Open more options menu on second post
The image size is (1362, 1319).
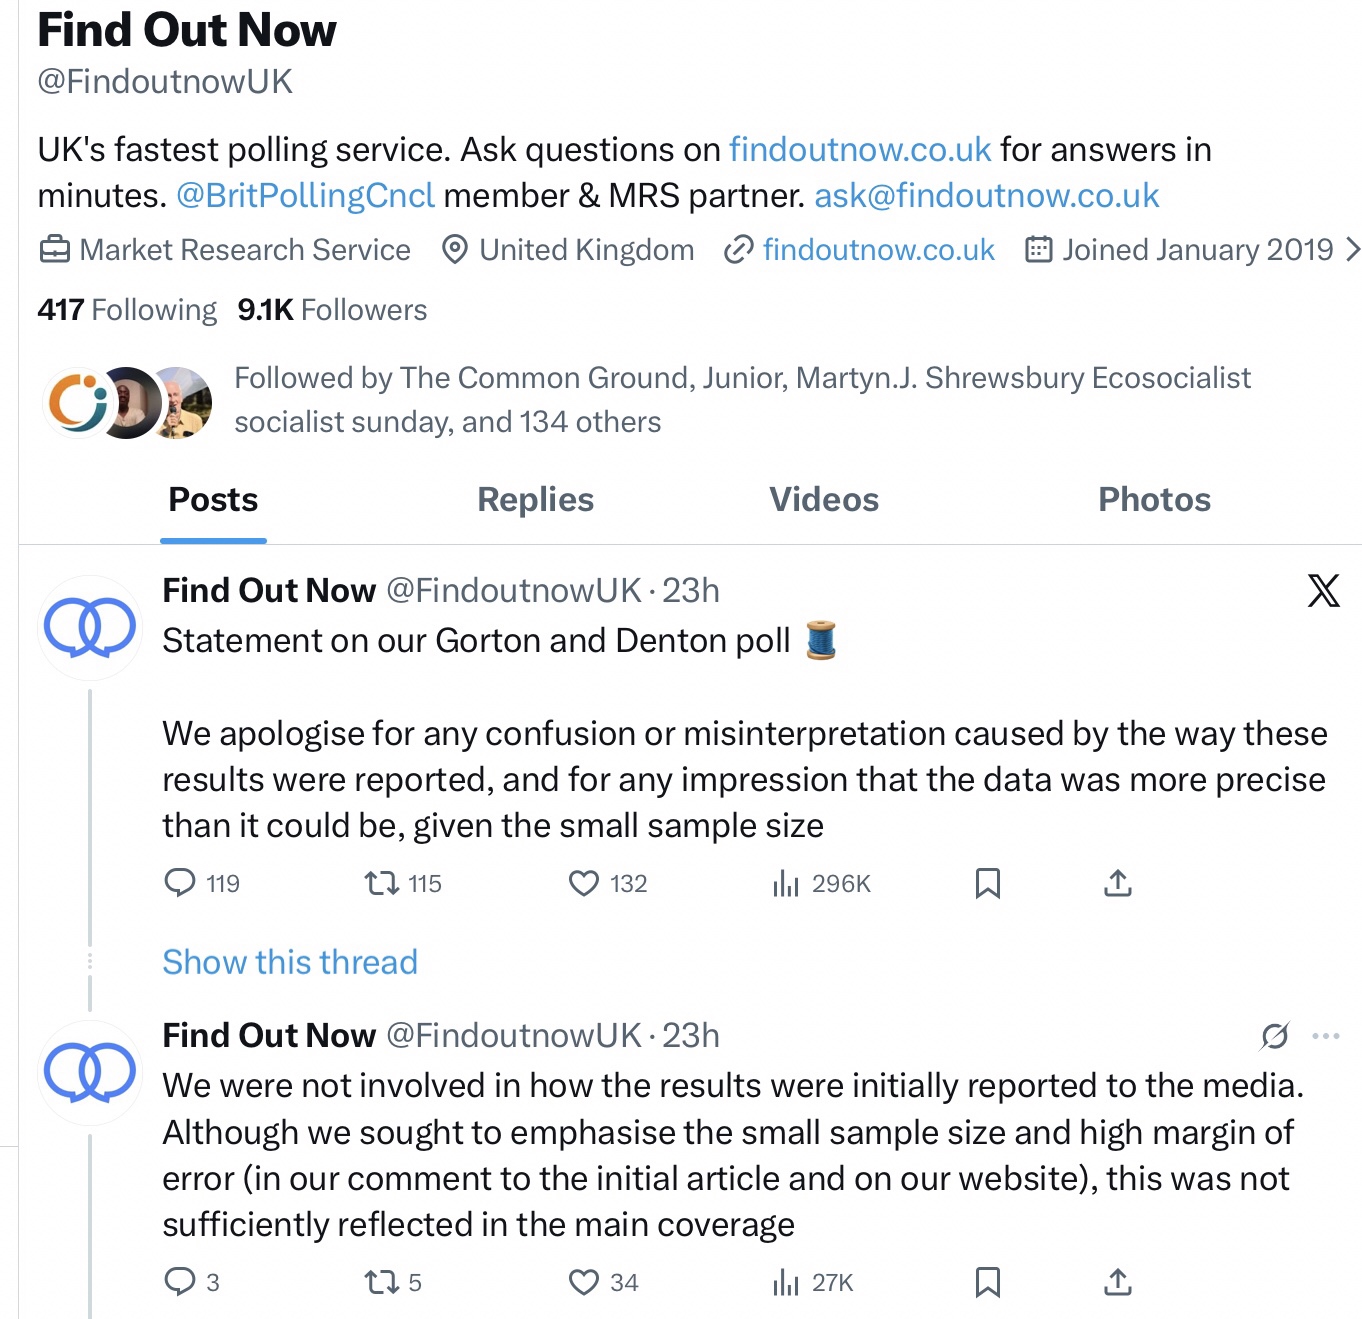pyautogui.click(x=1326, y=1036)
